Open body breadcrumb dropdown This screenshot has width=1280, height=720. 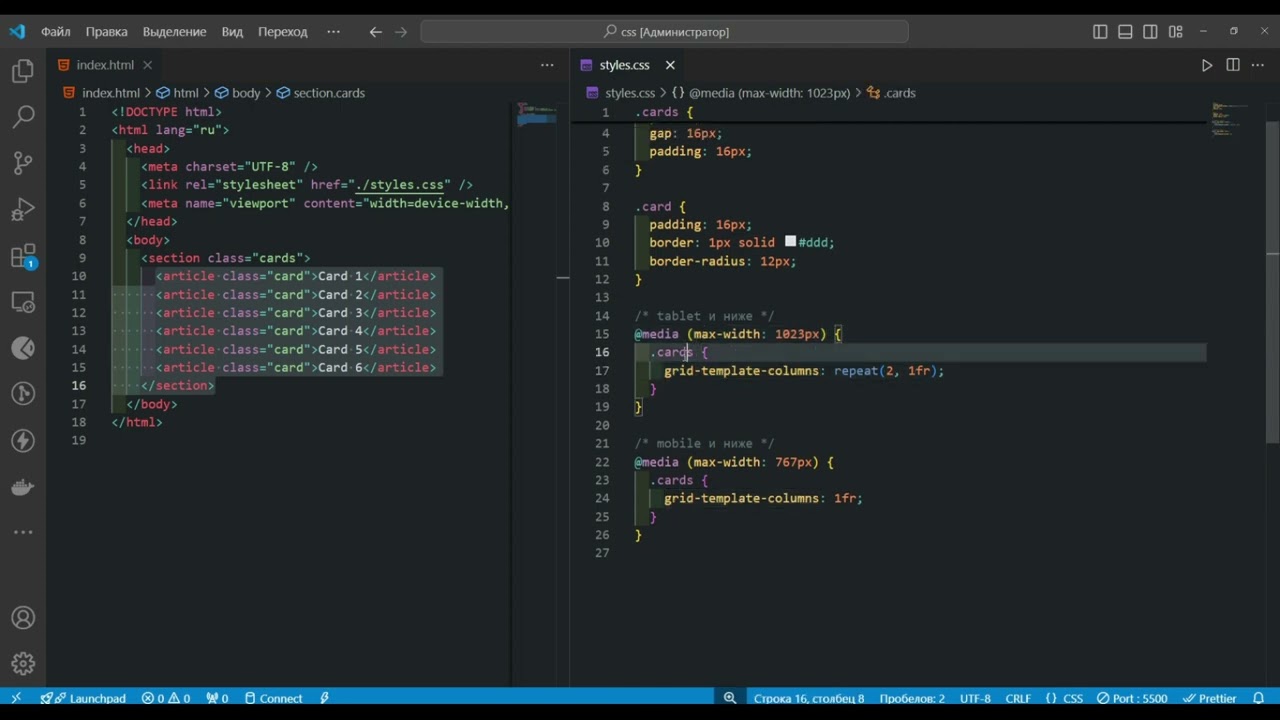tap(237, 93)
